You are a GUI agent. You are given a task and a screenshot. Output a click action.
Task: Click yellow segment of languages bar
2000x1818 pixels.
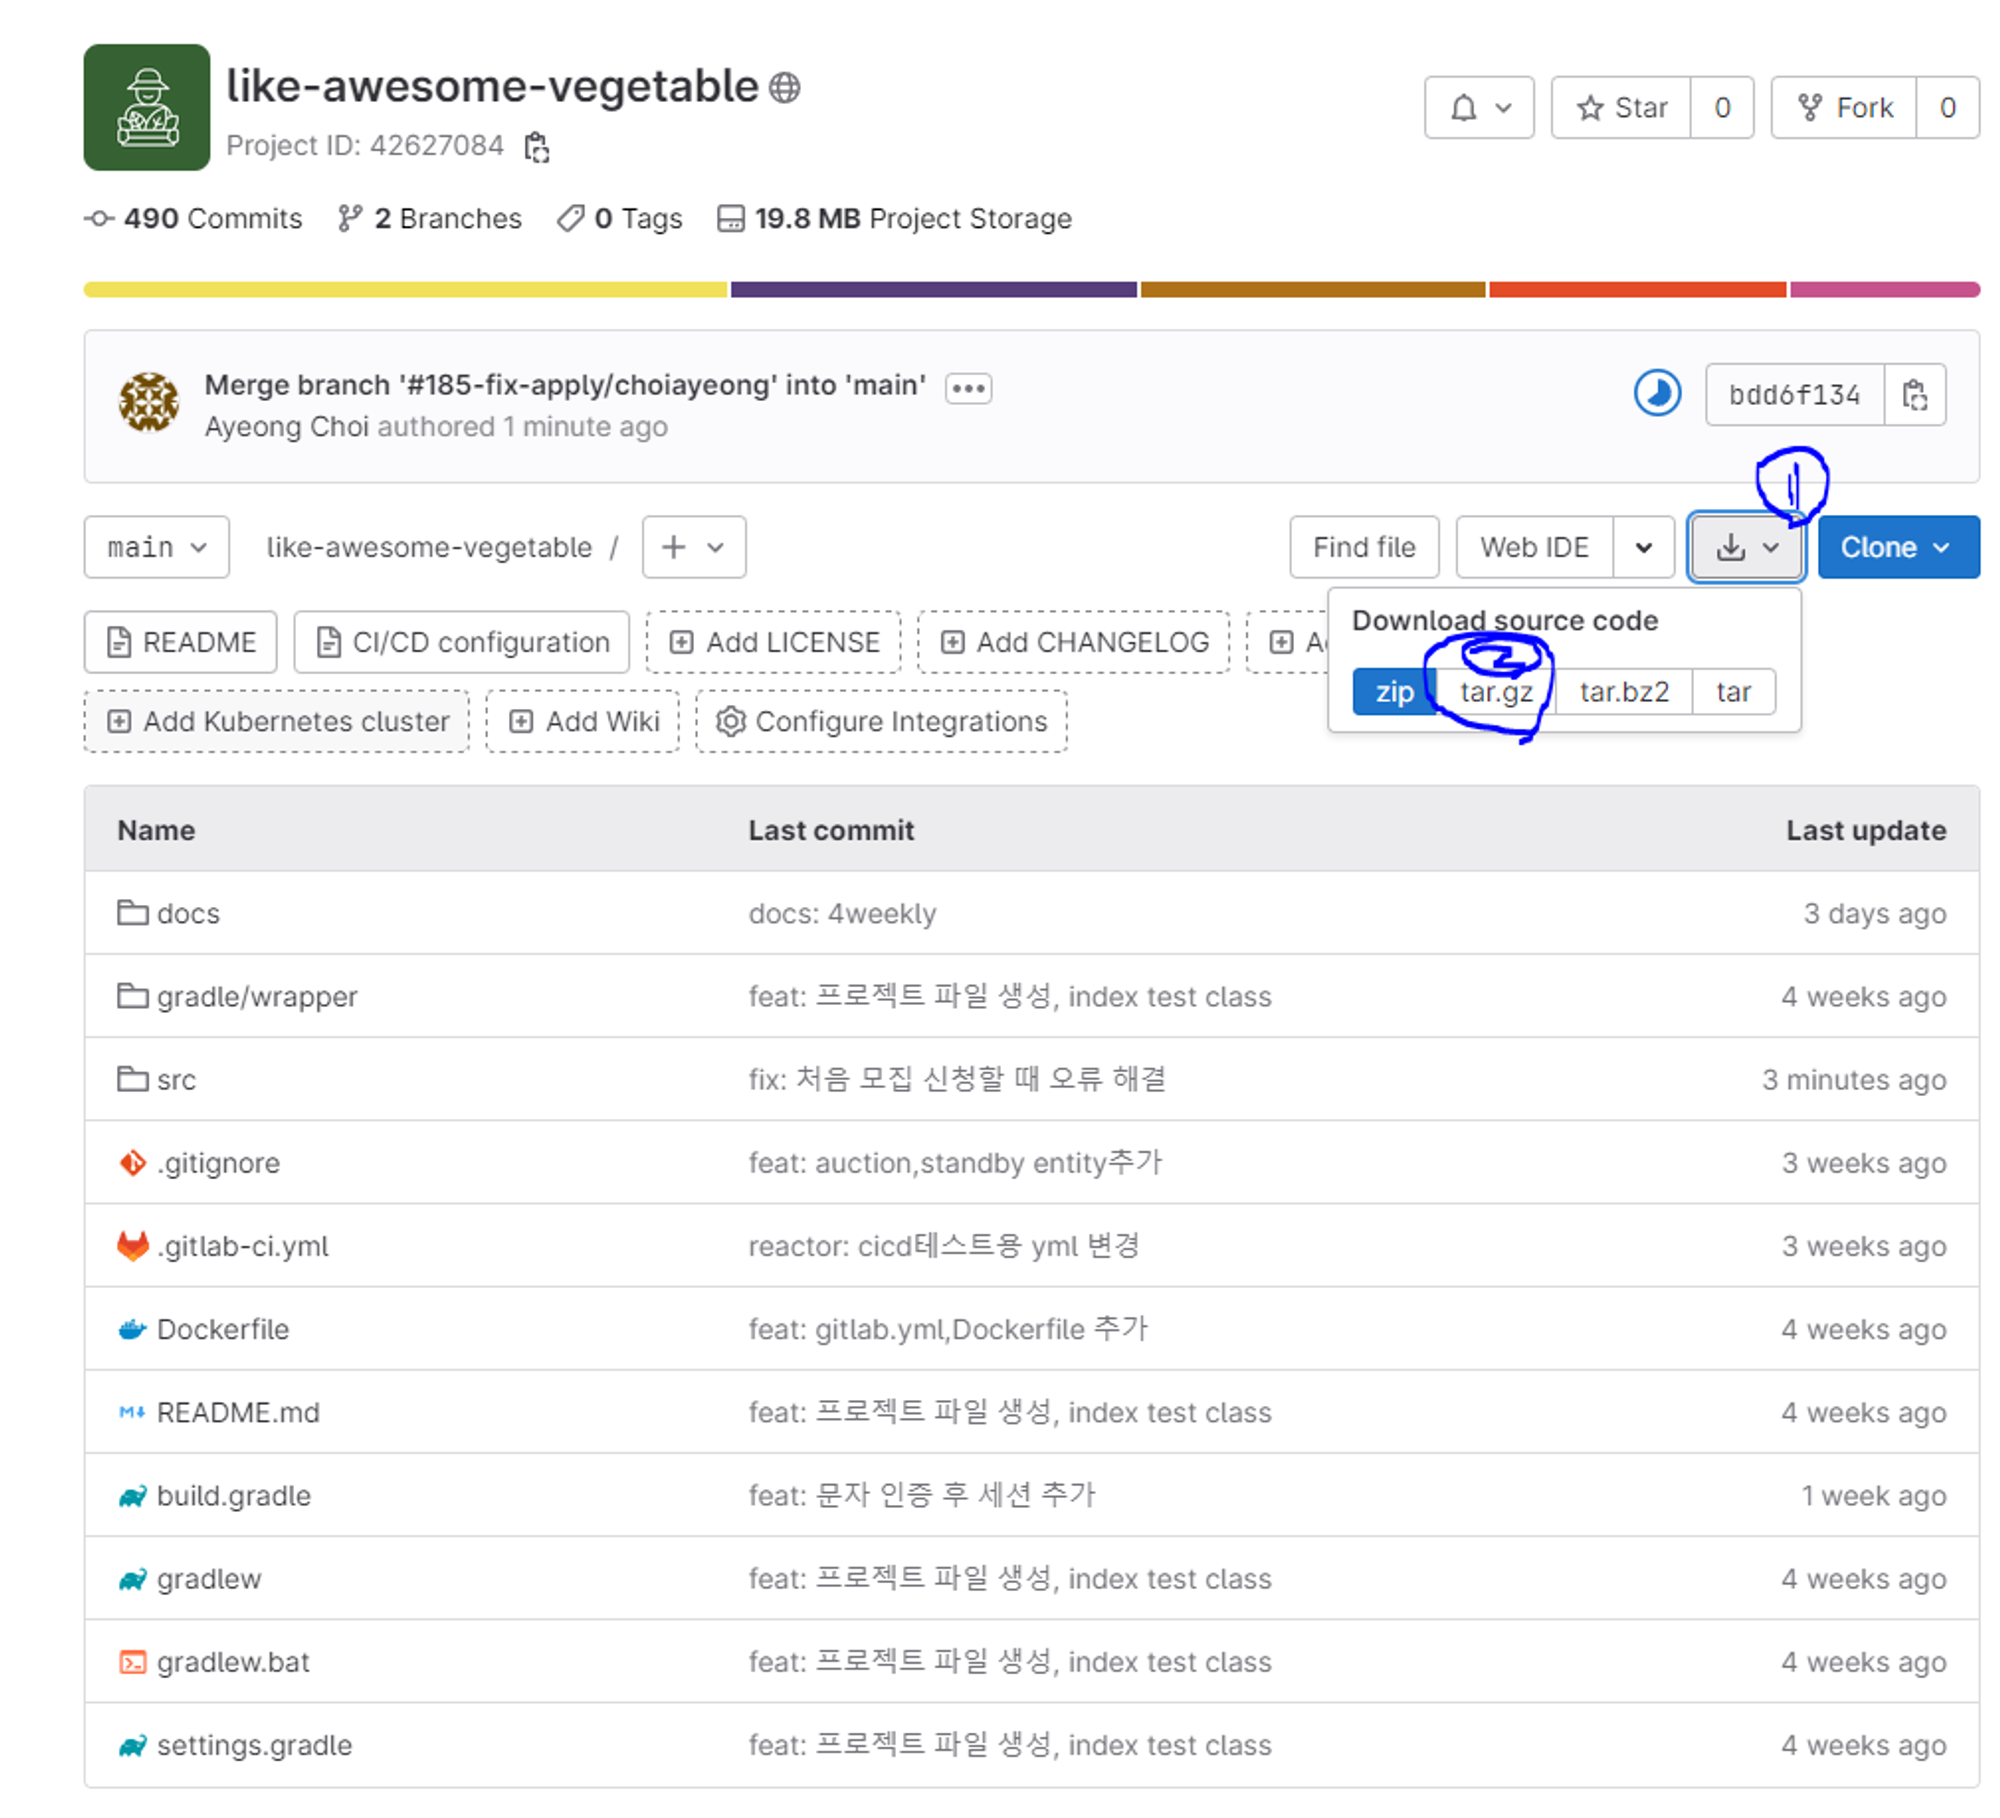pos(405,290)
